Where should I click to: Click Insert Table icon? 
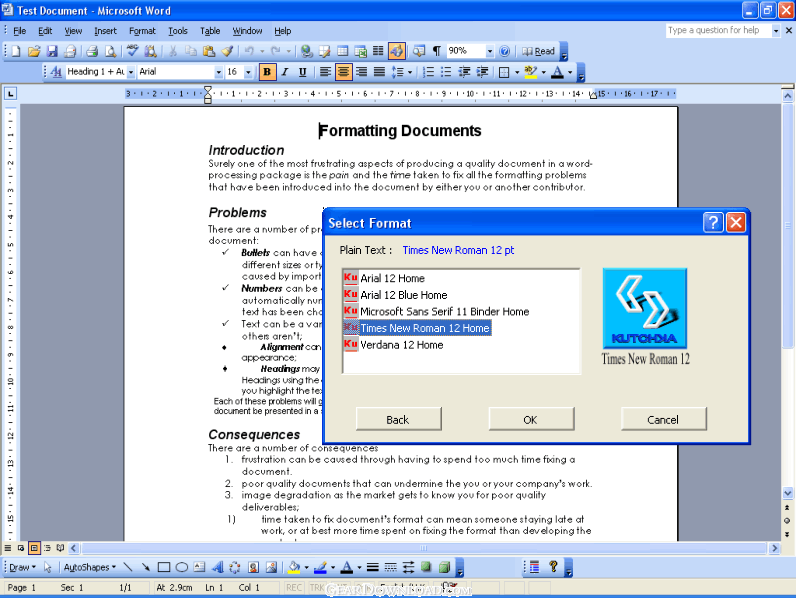[x=343, y=51]
